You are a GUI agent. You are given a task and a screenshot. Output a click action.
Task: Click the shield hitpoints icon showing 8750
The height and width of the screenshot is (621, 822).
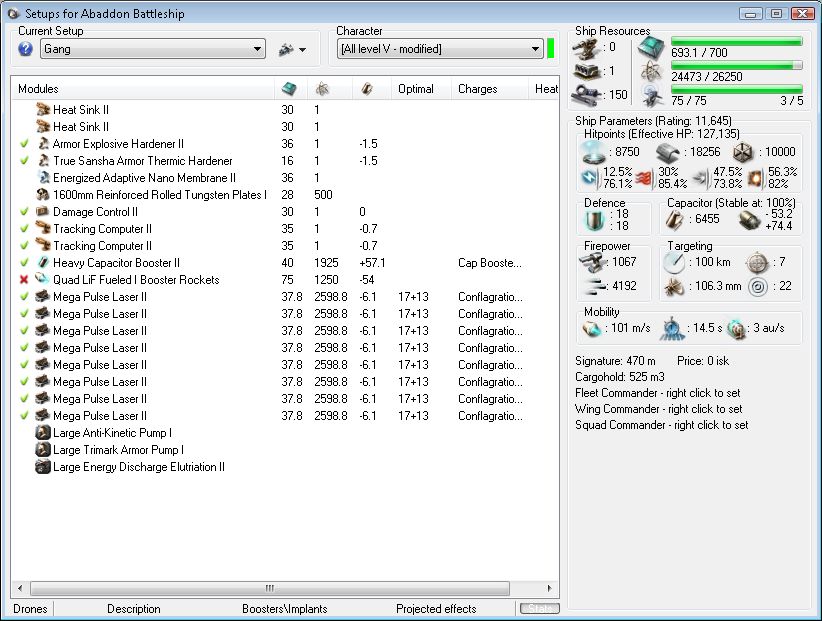pos(594,152)
